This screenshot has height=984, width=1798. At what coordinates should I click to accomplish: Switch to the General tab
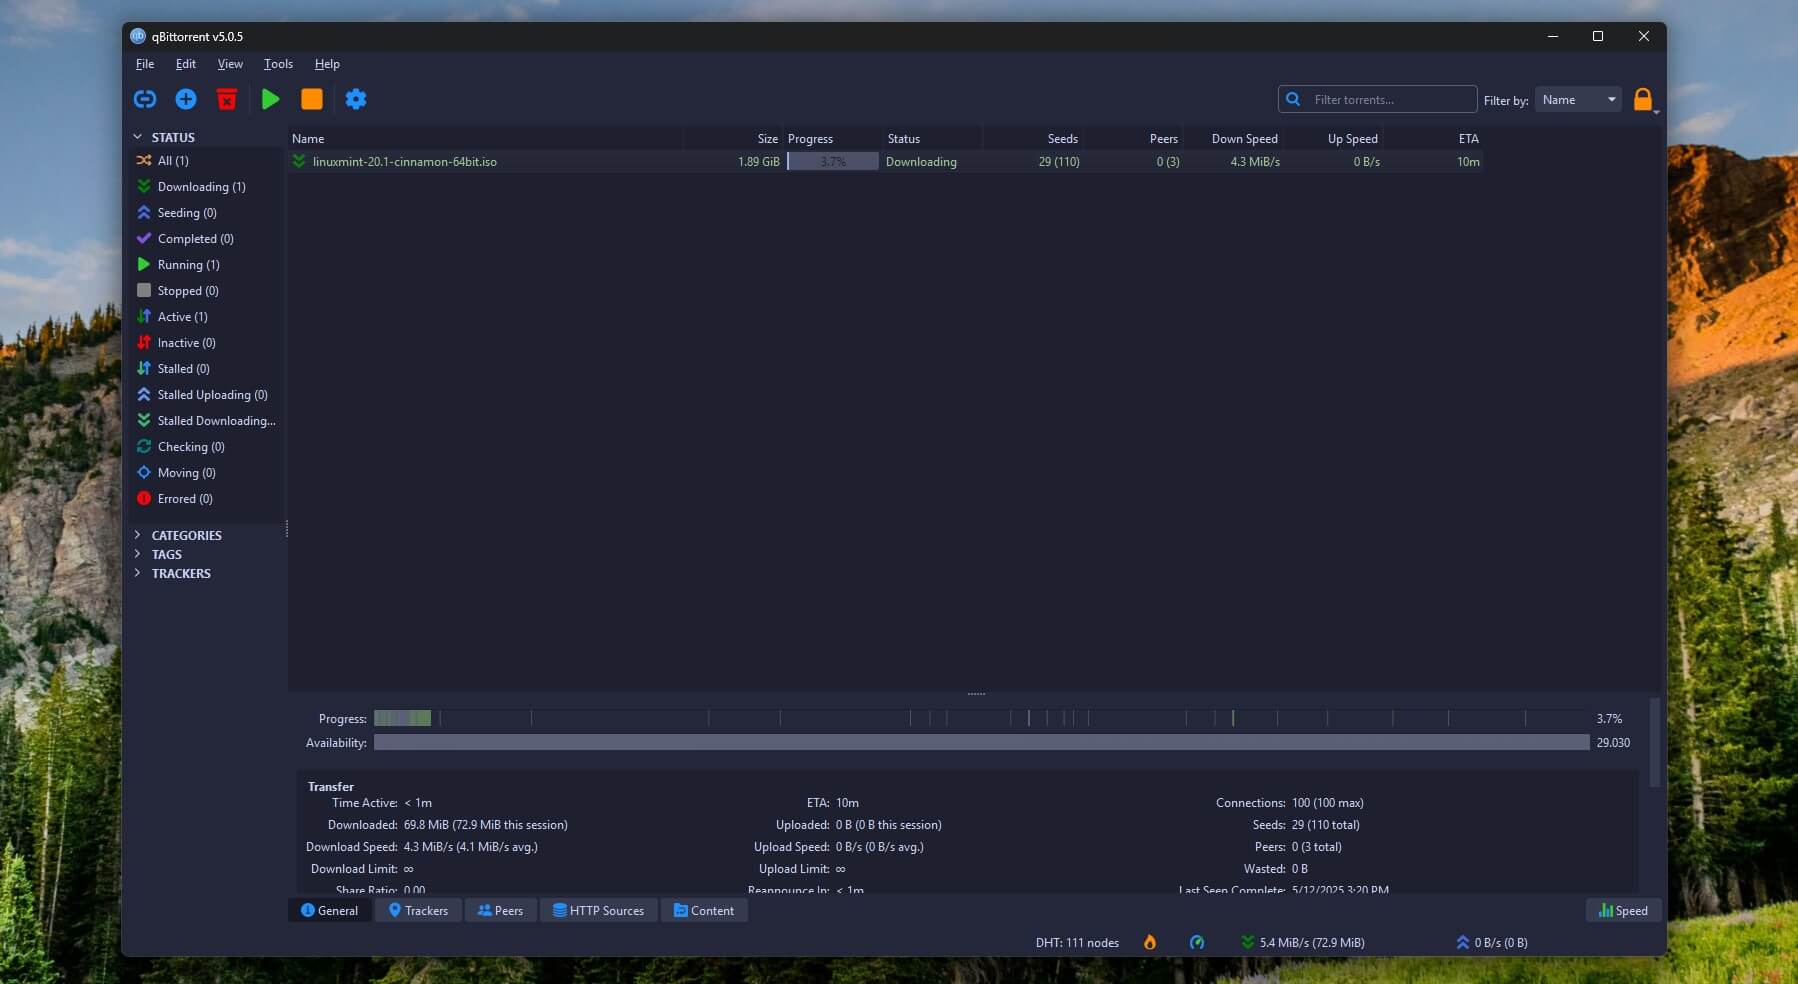click(329, 910)
